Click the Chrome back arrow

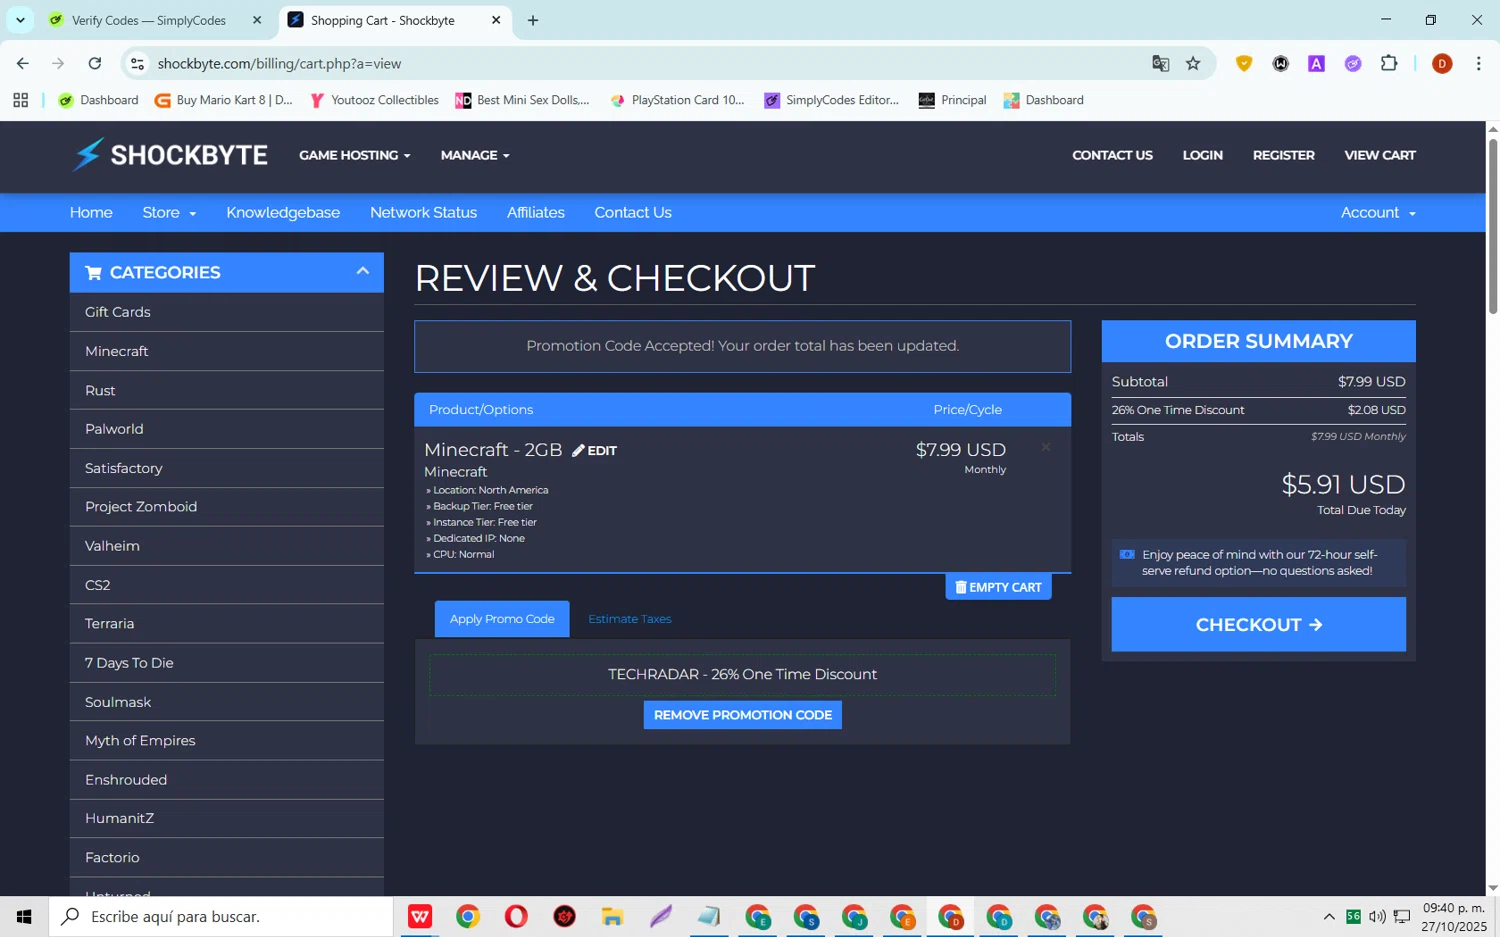pos(22,63)
